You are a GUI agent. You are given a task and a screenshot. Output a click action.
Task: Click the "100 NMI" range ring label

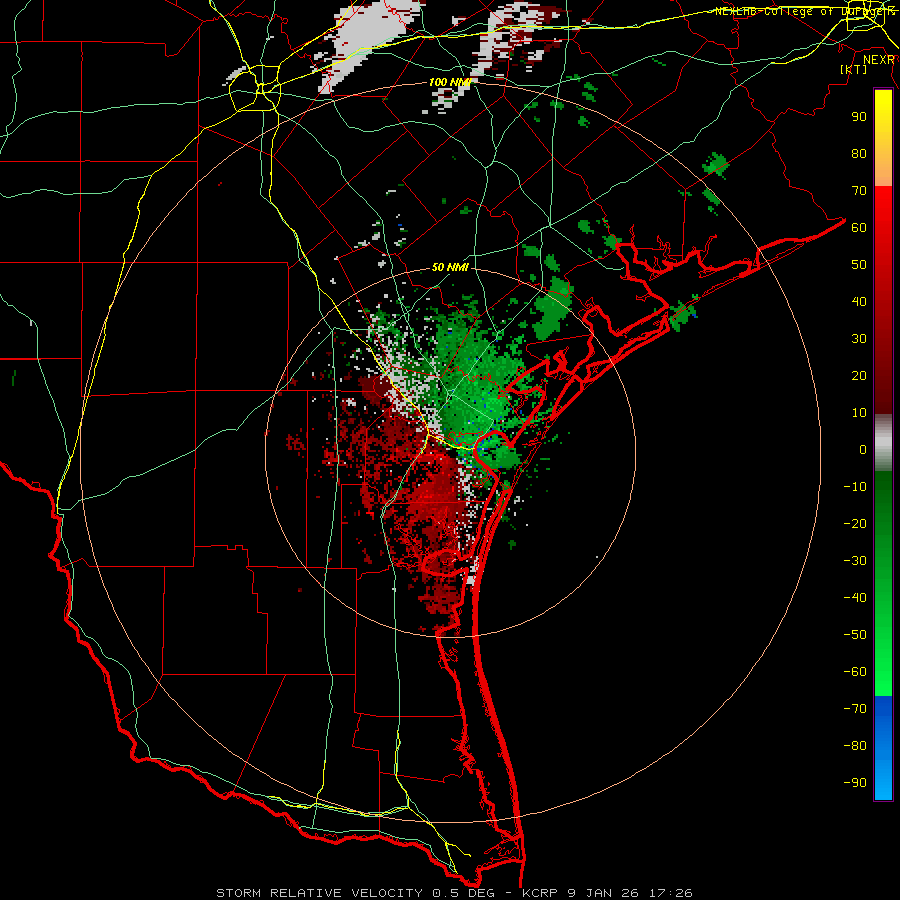pos(450,82)
